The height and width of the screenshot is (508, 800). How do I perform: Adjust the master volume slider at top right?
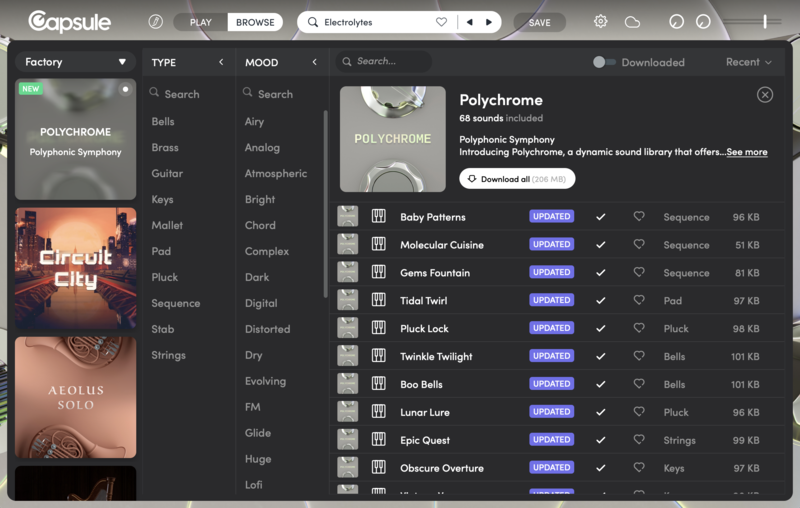click(765, 21)
